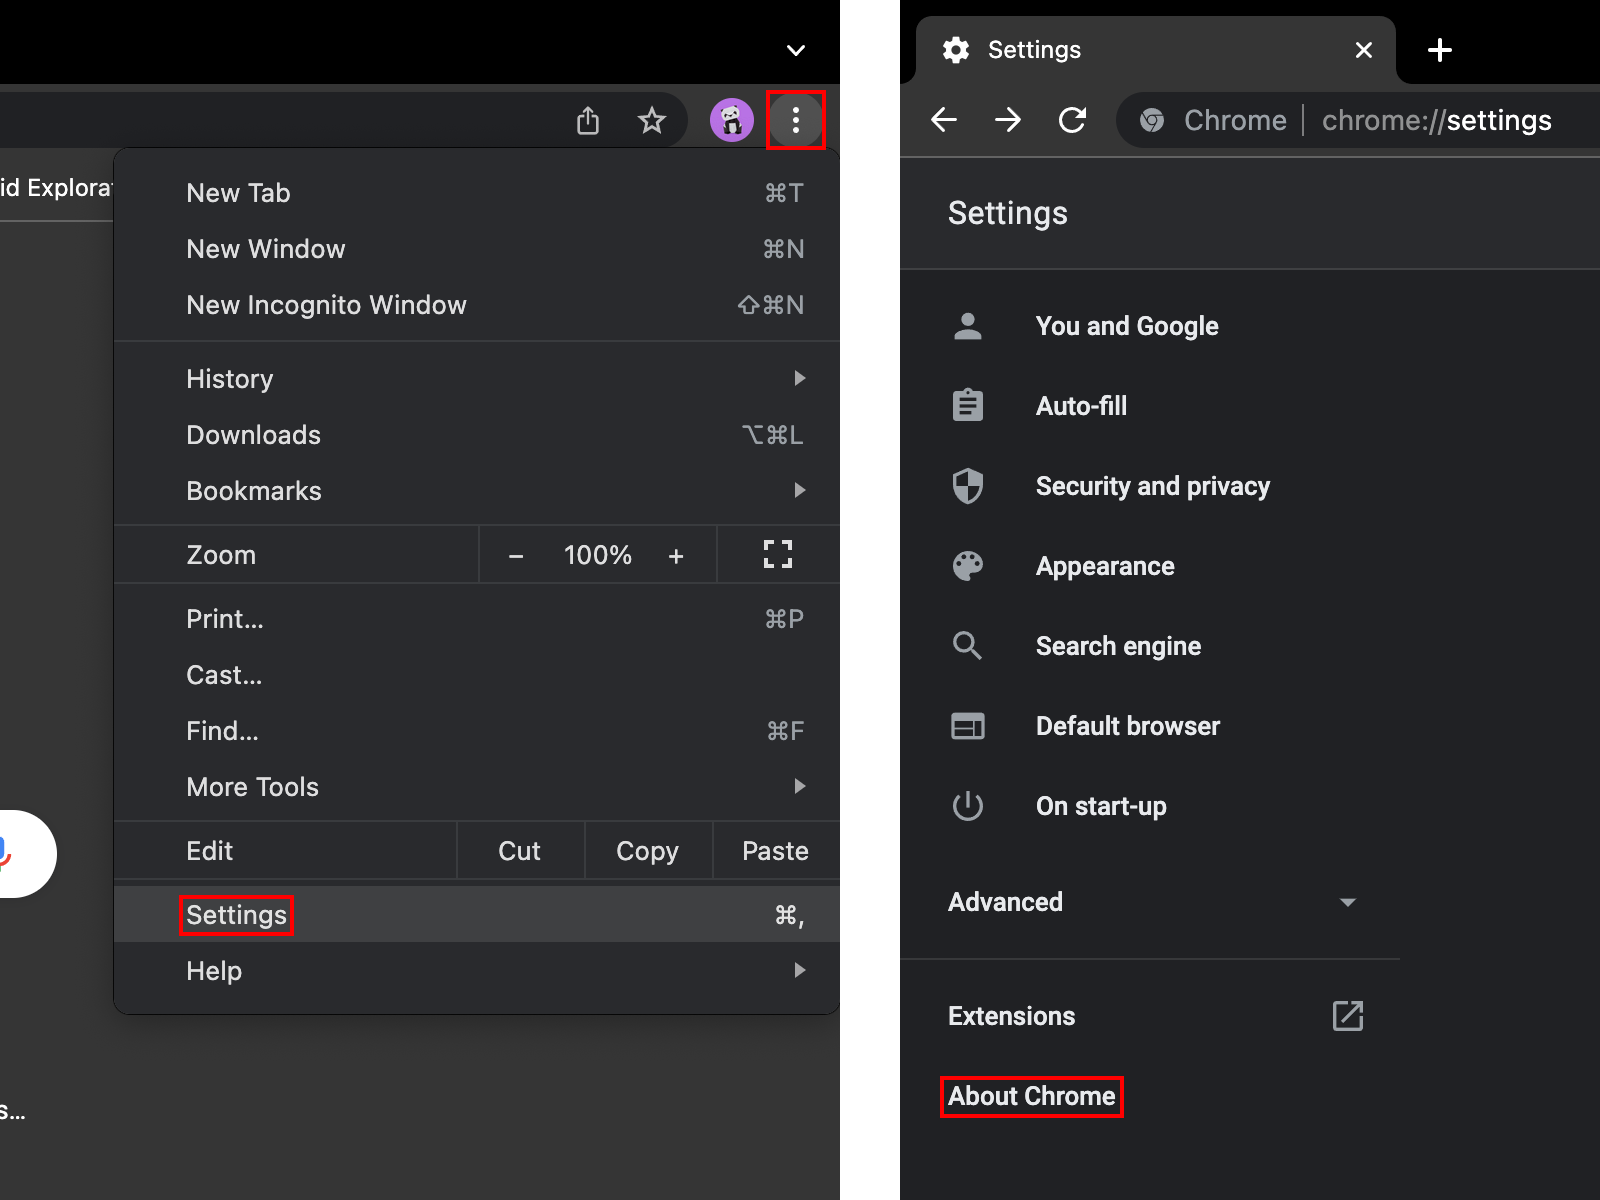Open a new tab with plus icon
The image size is (1600, 1200).
point(1440,50)
